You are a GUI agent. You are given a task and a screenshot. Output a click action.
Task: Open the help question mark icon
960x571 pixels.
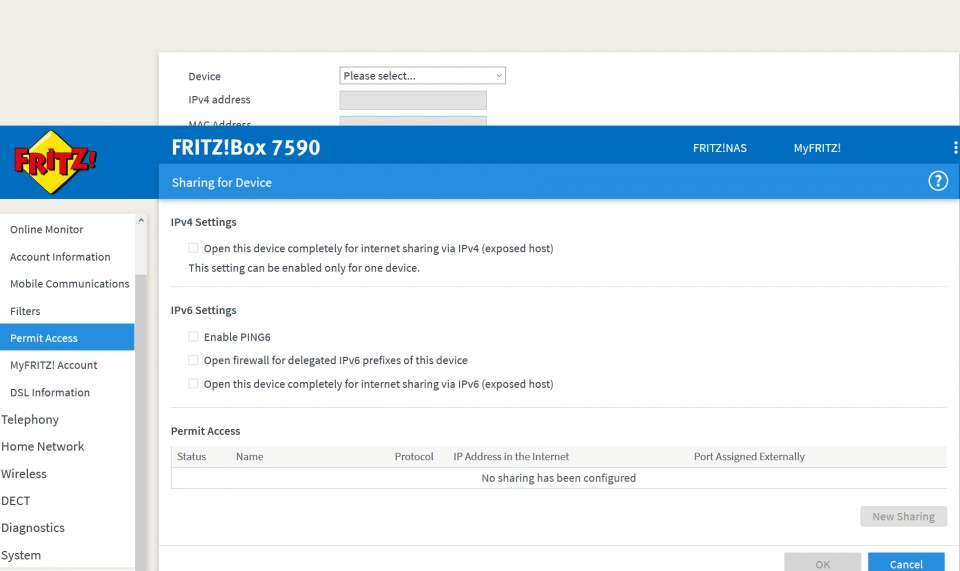[x=937, y=181]
